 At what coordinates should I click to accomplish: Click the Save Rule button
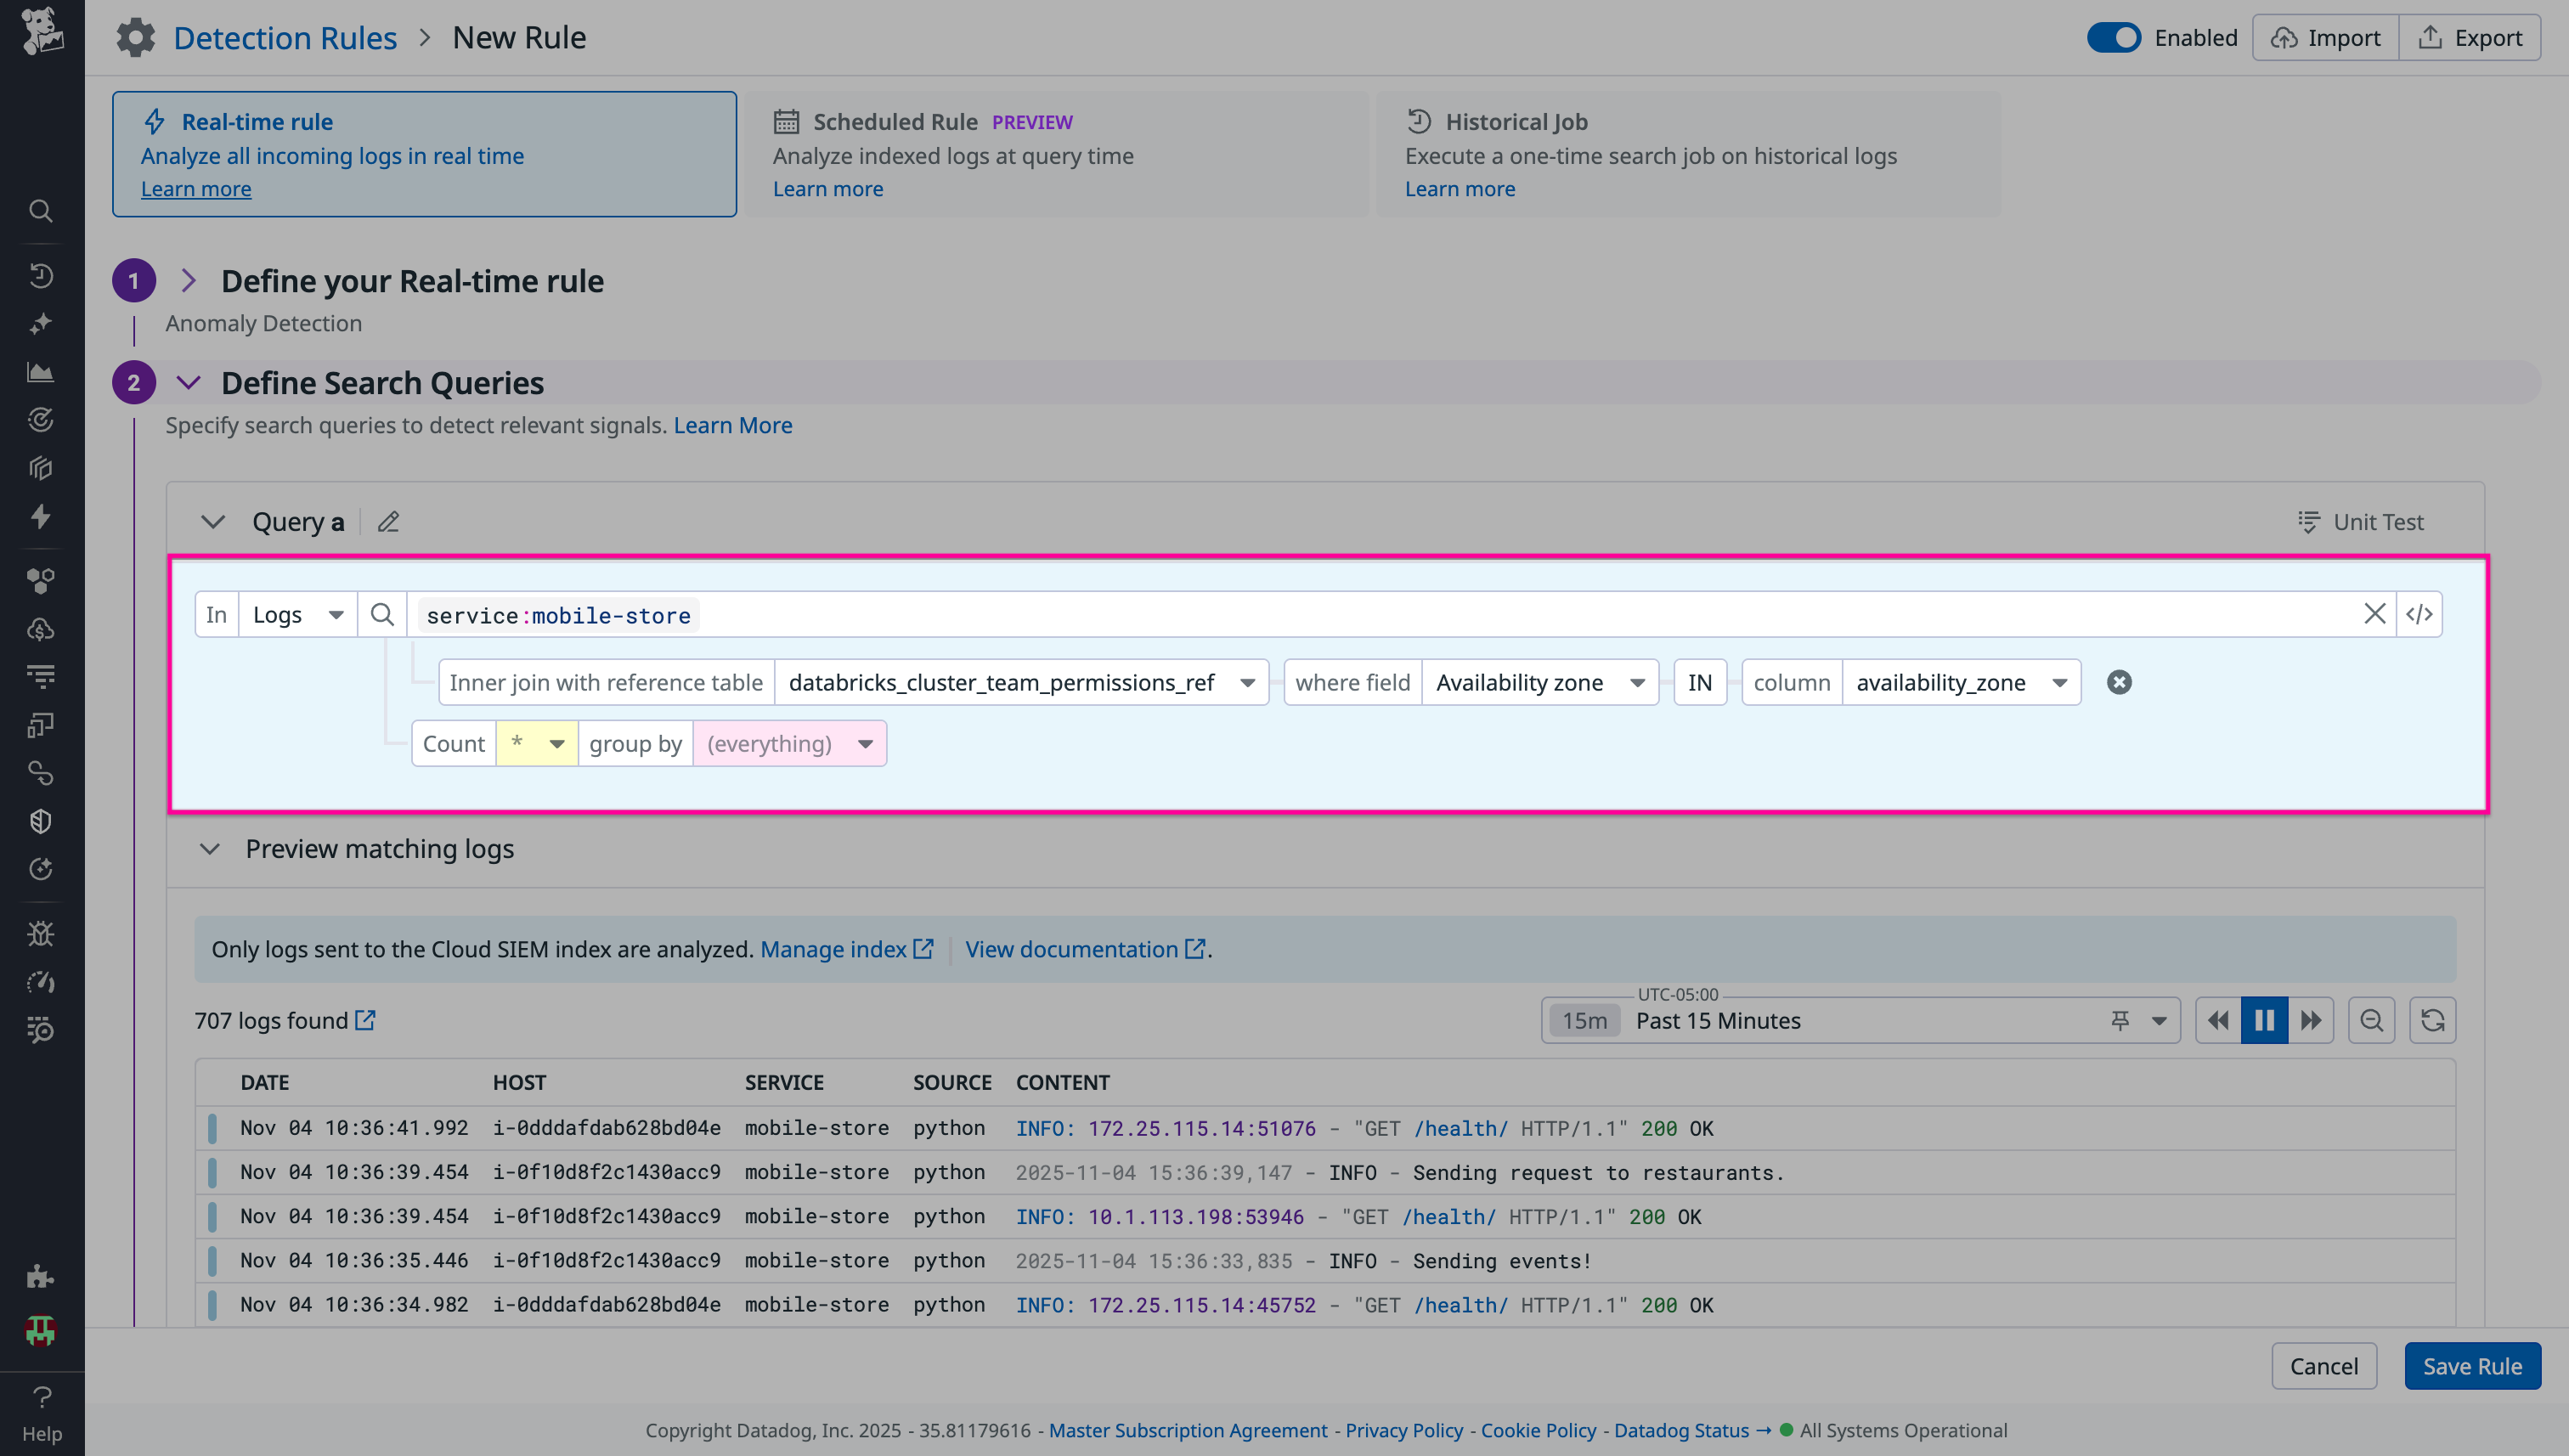pyautogui.click(x=2472, y=1365)
